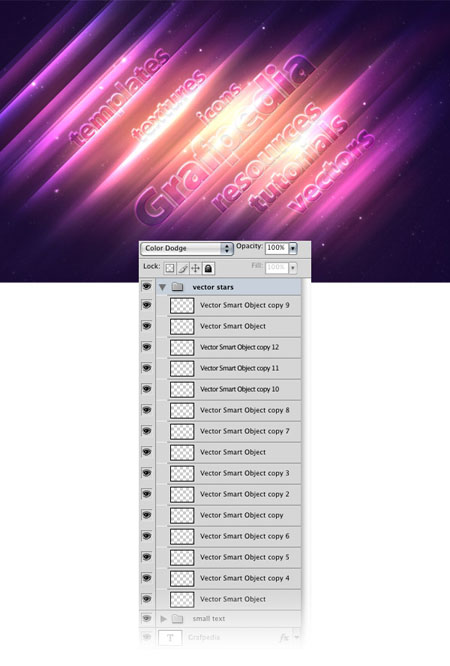This screenshot has height=666, width=450.
Task: Hide Vector Smart Object copy 9 layer
Action: pos(147,305)
